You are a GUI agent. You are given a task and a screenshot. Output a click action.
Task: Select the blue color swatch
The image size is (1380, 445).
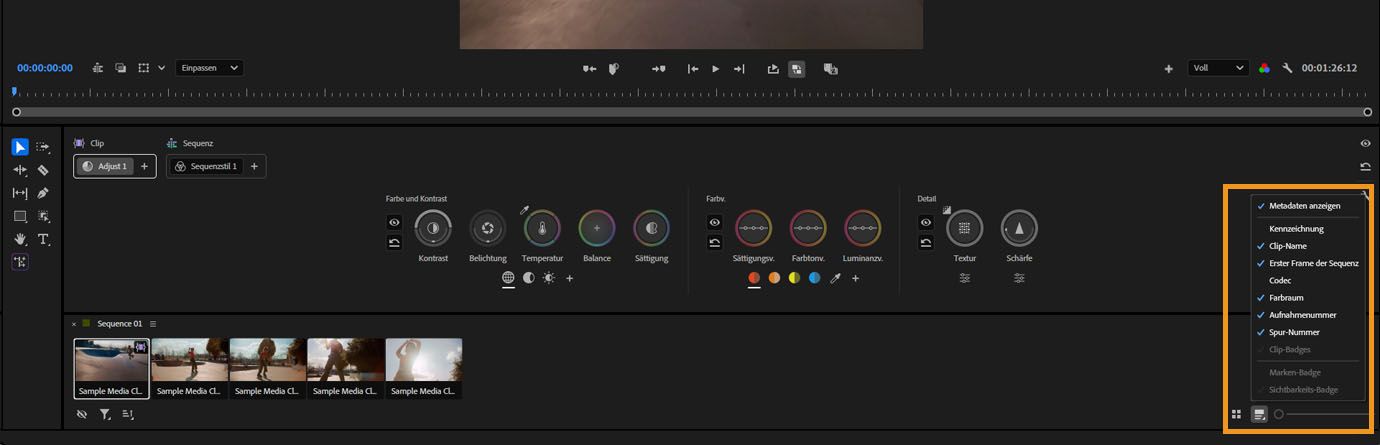pyautogui.click(x=814, y=278)
